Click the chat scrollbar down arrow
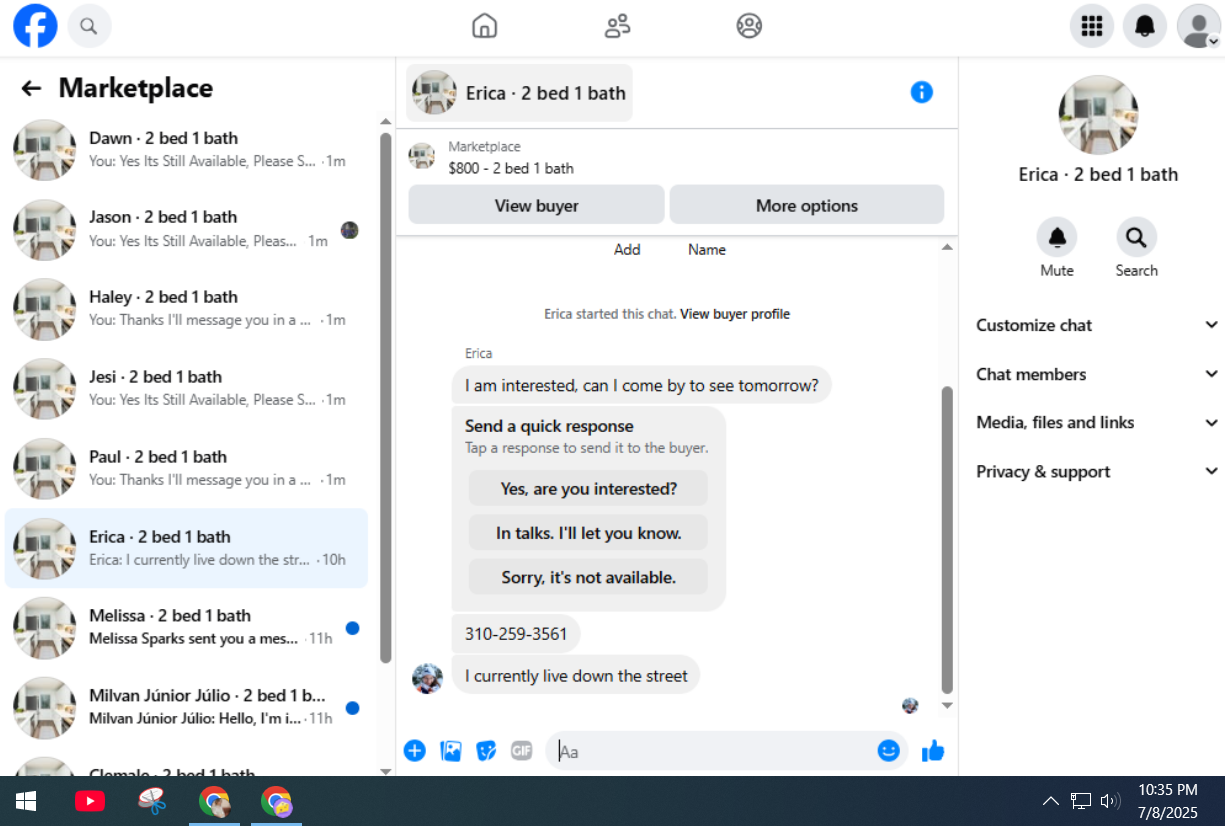Image resolution: width=1225 pixels, height=826 pixels. point(947,705)
